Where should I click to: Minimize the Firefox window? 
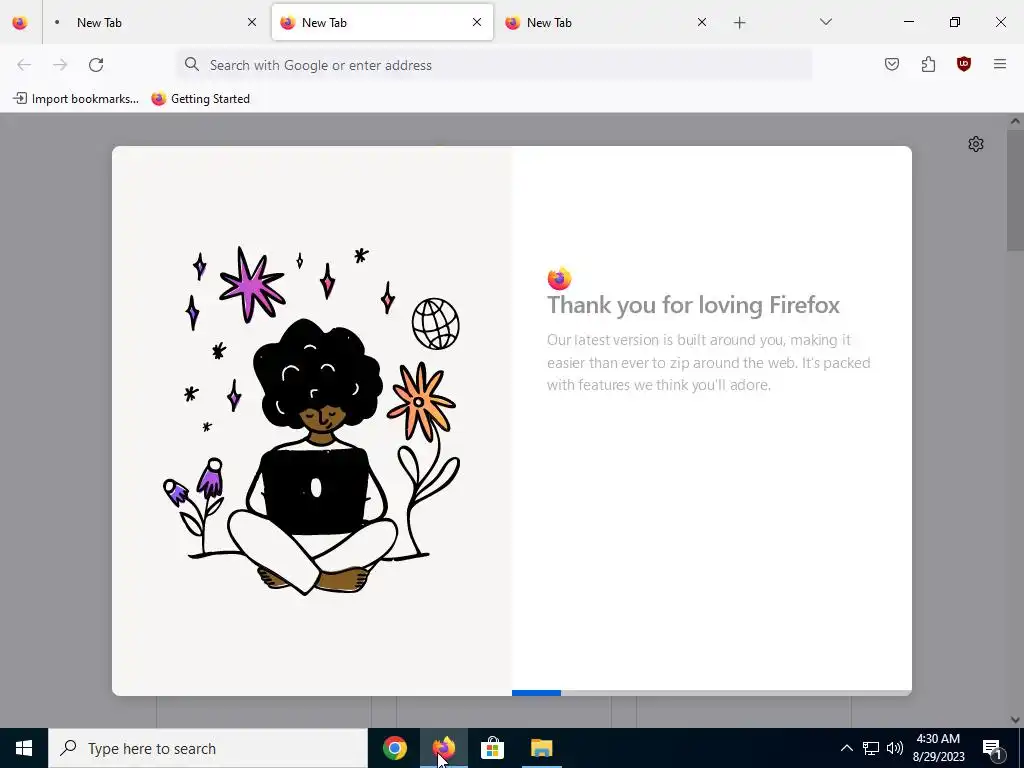(x=908, y=22)
